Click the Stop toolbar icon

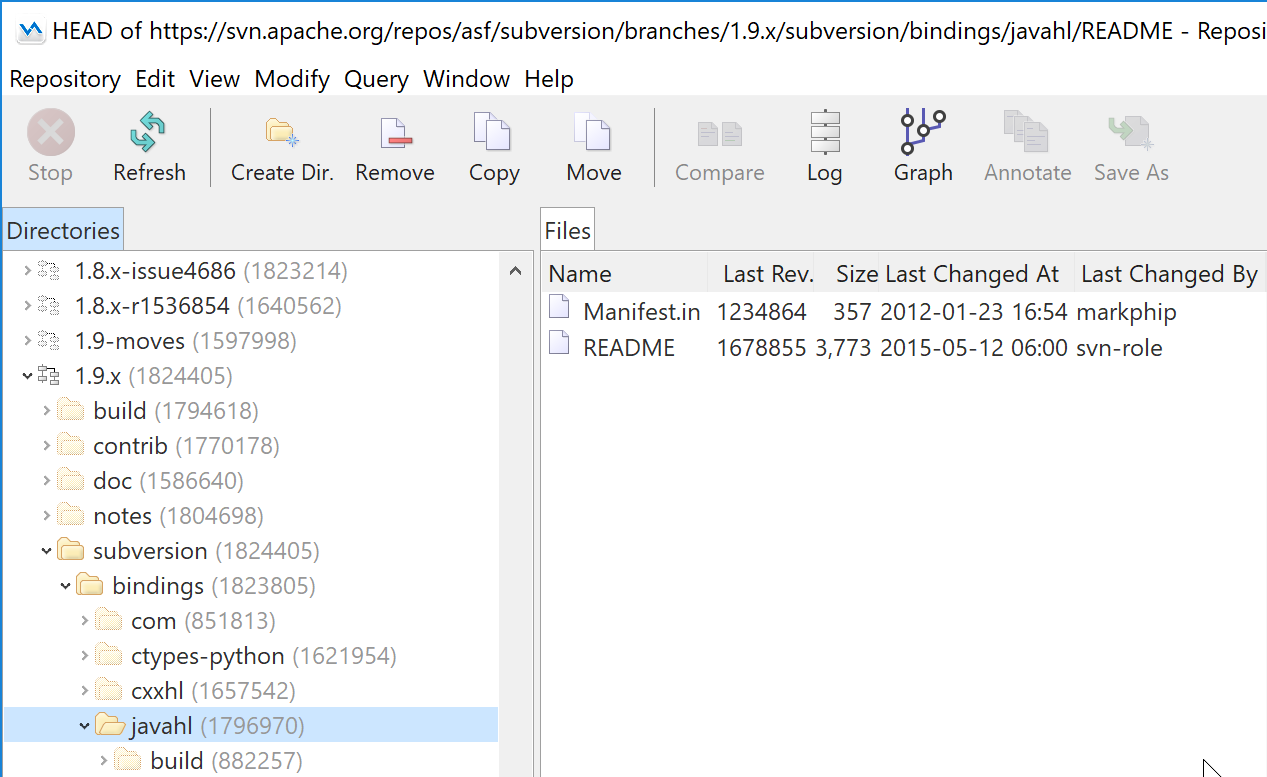click(49, 131)
